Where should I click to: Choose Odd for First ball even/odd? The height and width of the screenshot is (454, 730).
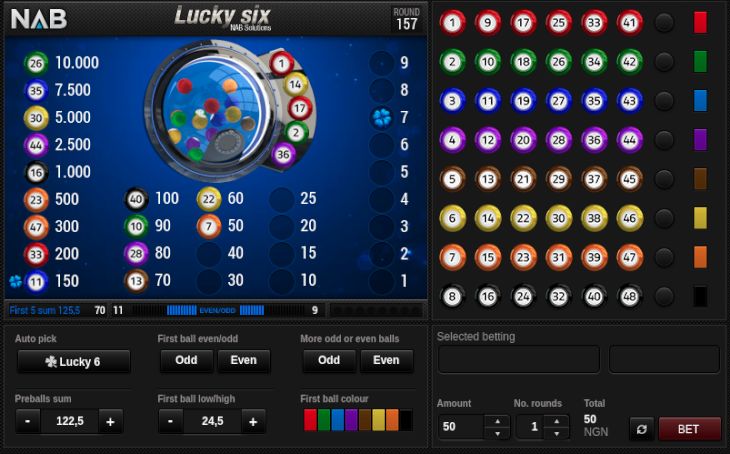(186, 360)
